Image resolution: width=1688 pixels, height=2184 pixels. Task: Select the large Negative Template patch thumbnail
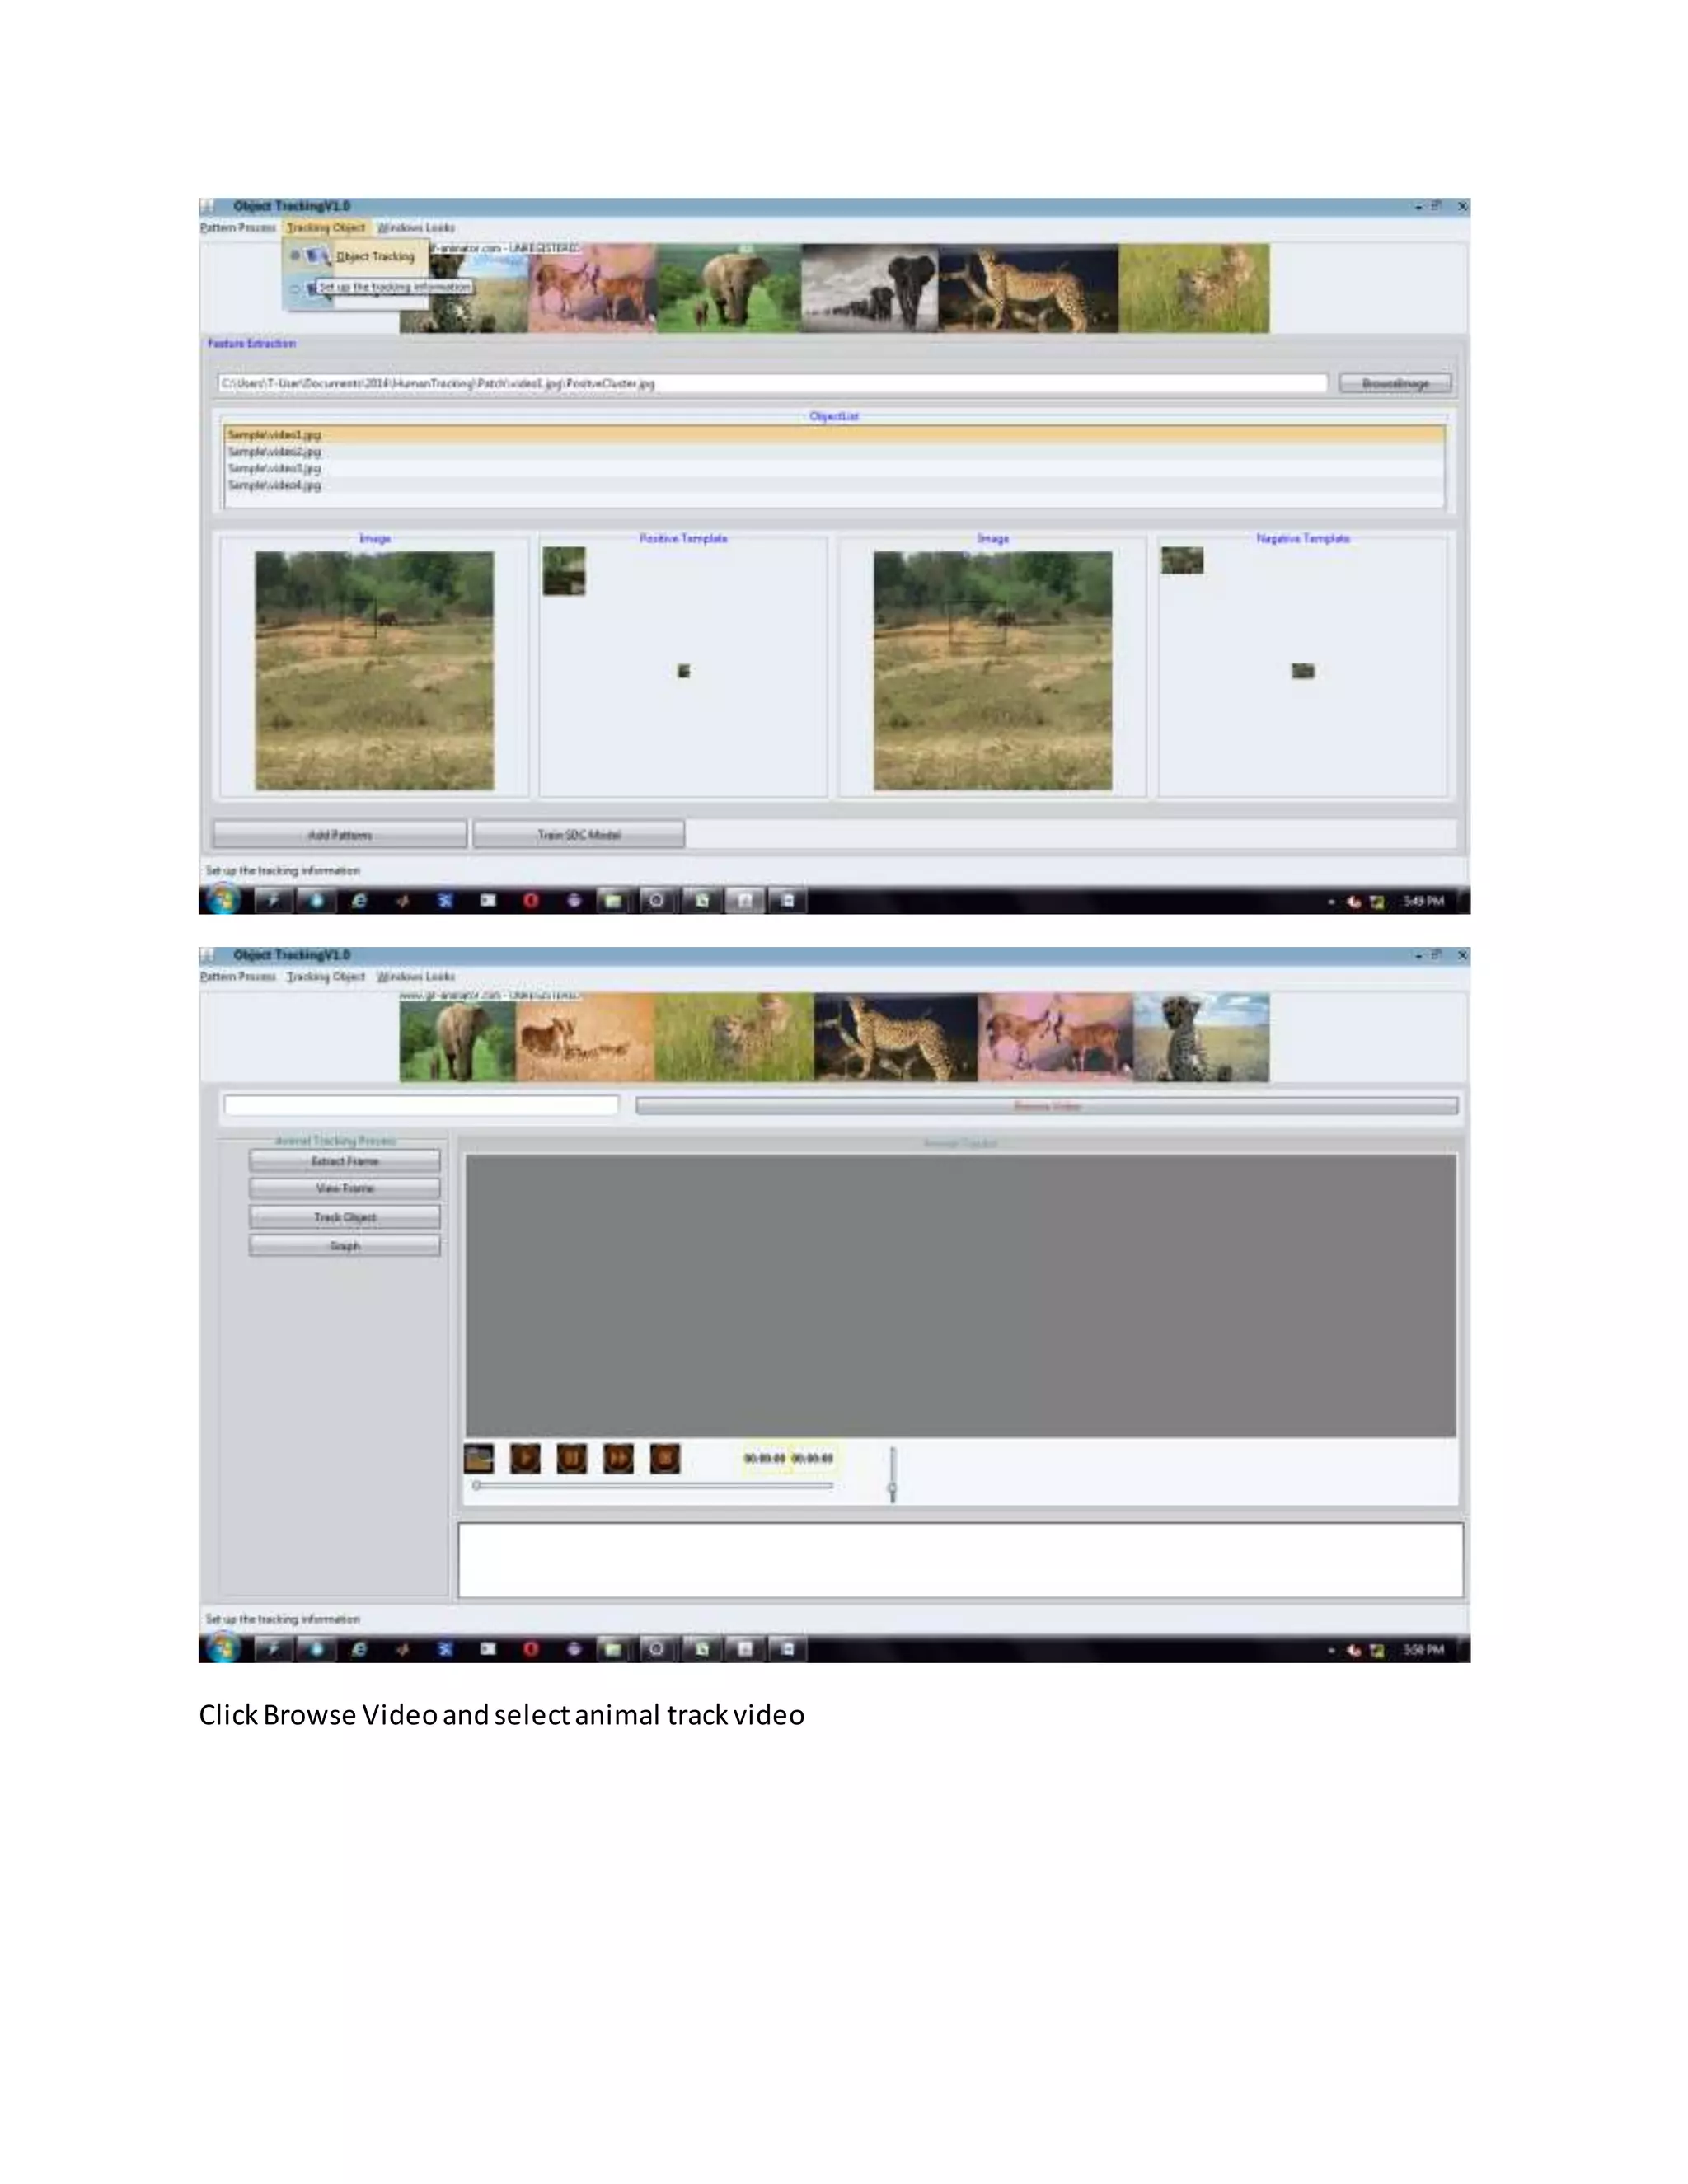pyautogui.click(x=1182, y=560)
